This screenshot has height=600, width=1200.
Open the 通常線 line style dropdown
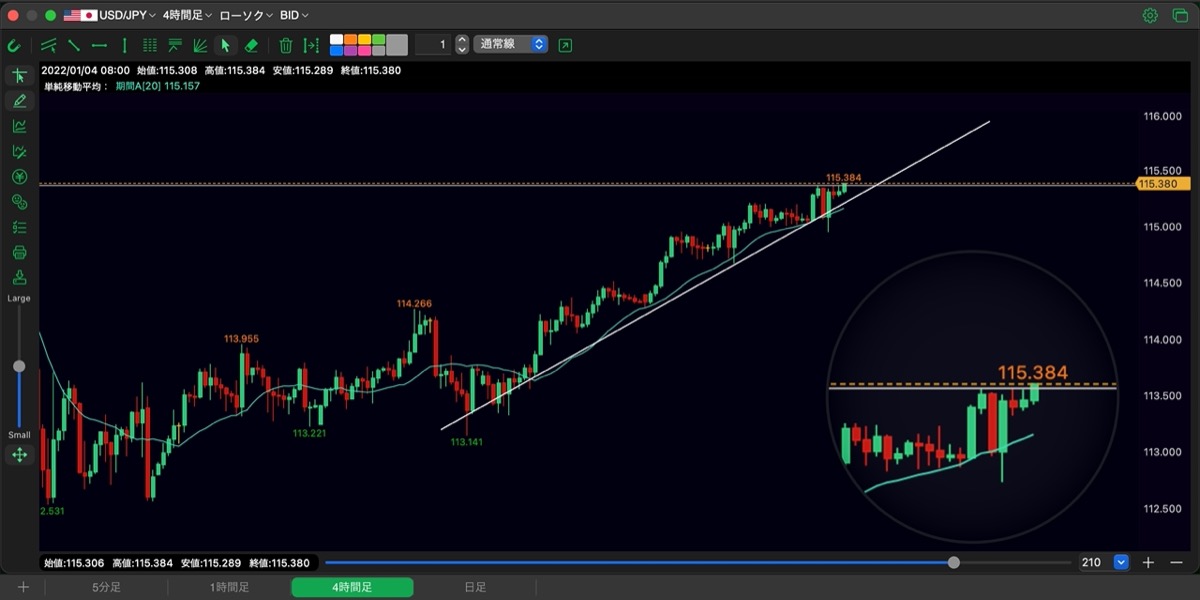click(510, 45)
